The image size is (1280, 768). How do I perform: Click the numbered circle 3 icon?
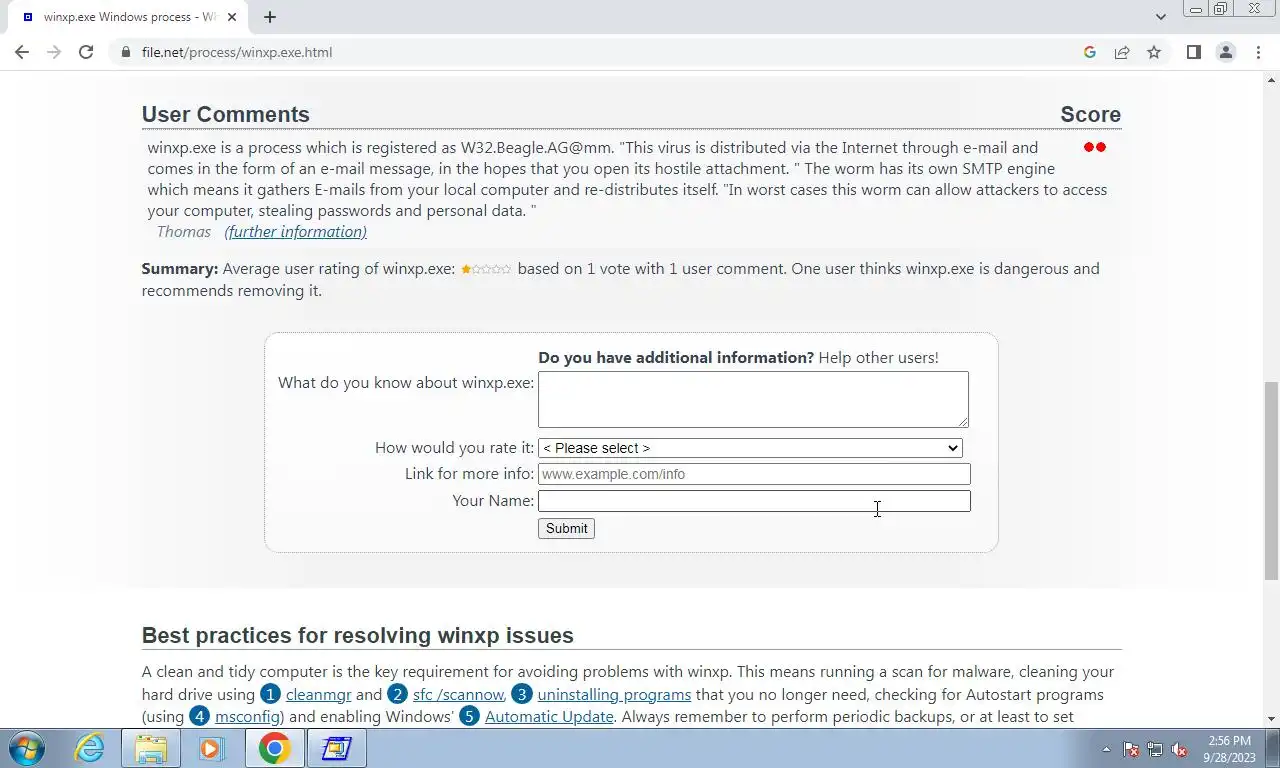point(522,694)
